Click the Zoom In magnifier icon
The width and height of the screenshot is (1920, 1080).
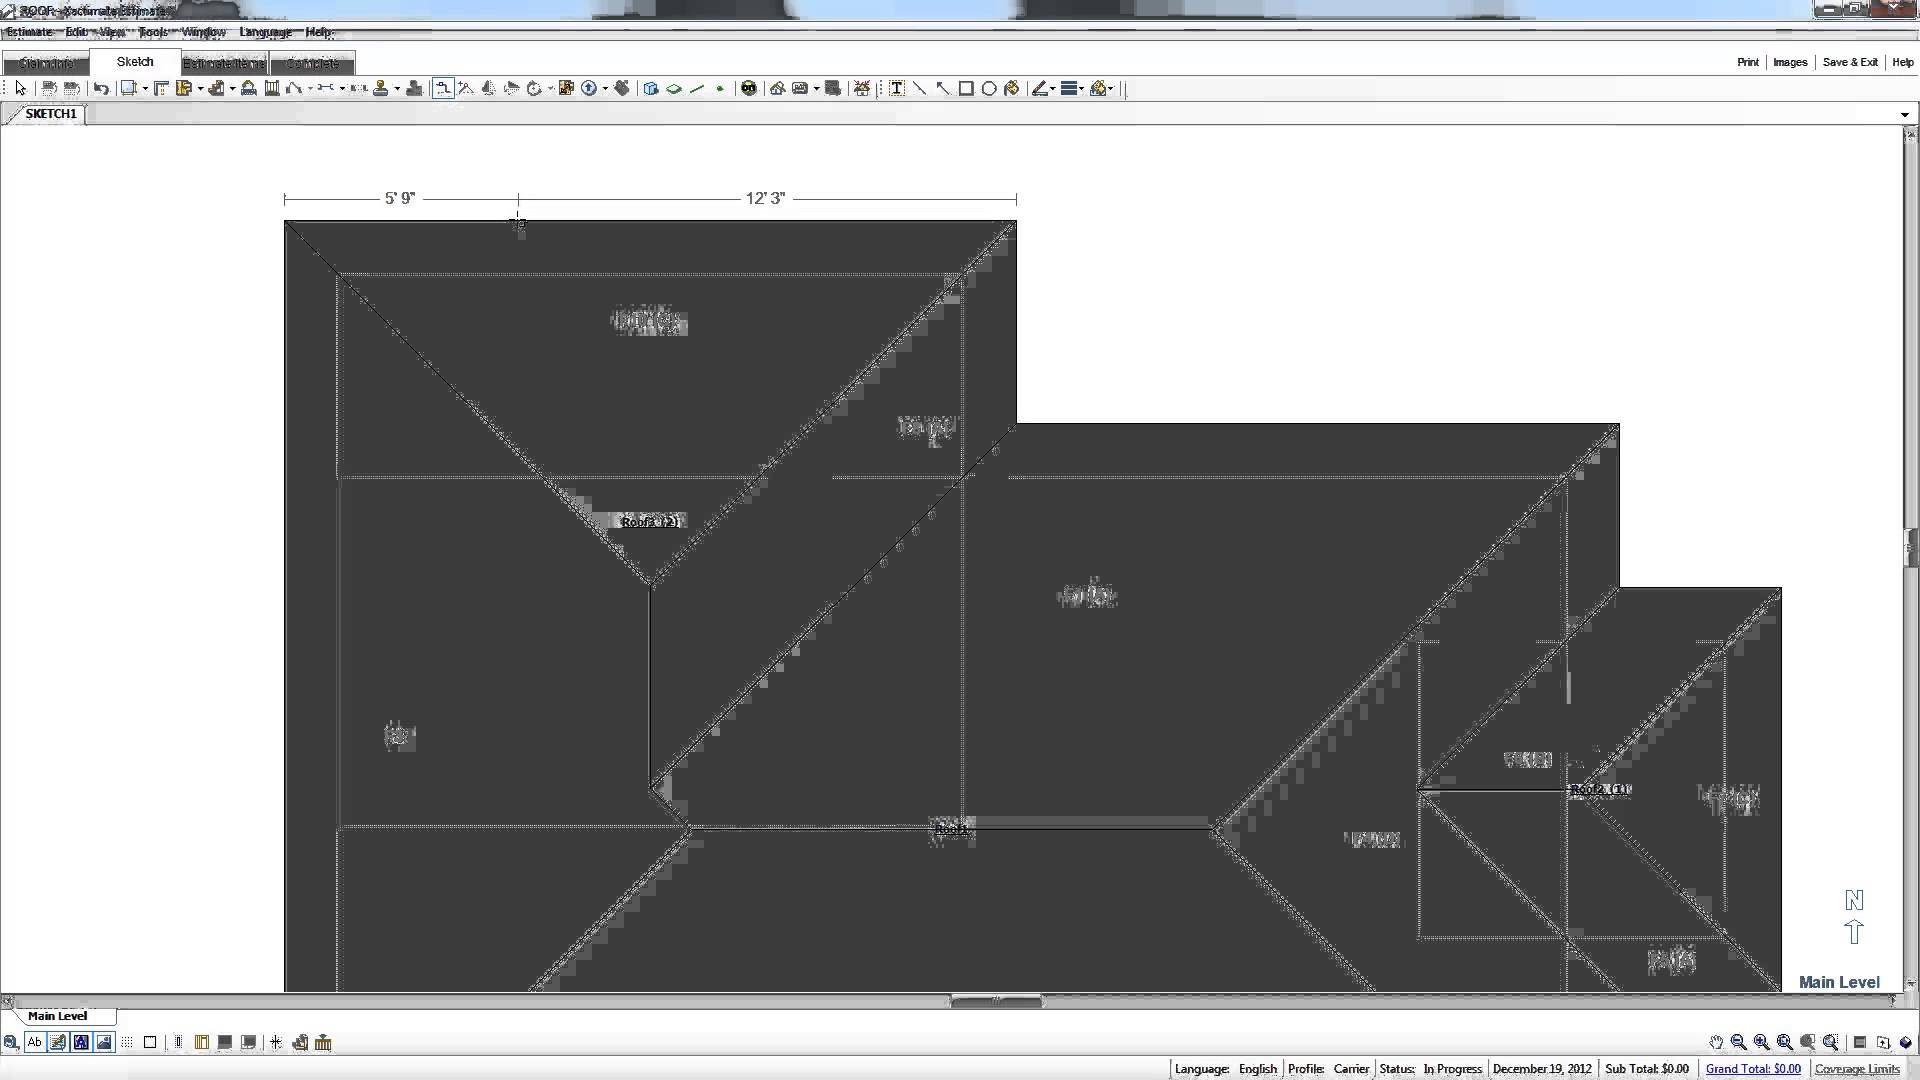(x=1761, y=1042)
